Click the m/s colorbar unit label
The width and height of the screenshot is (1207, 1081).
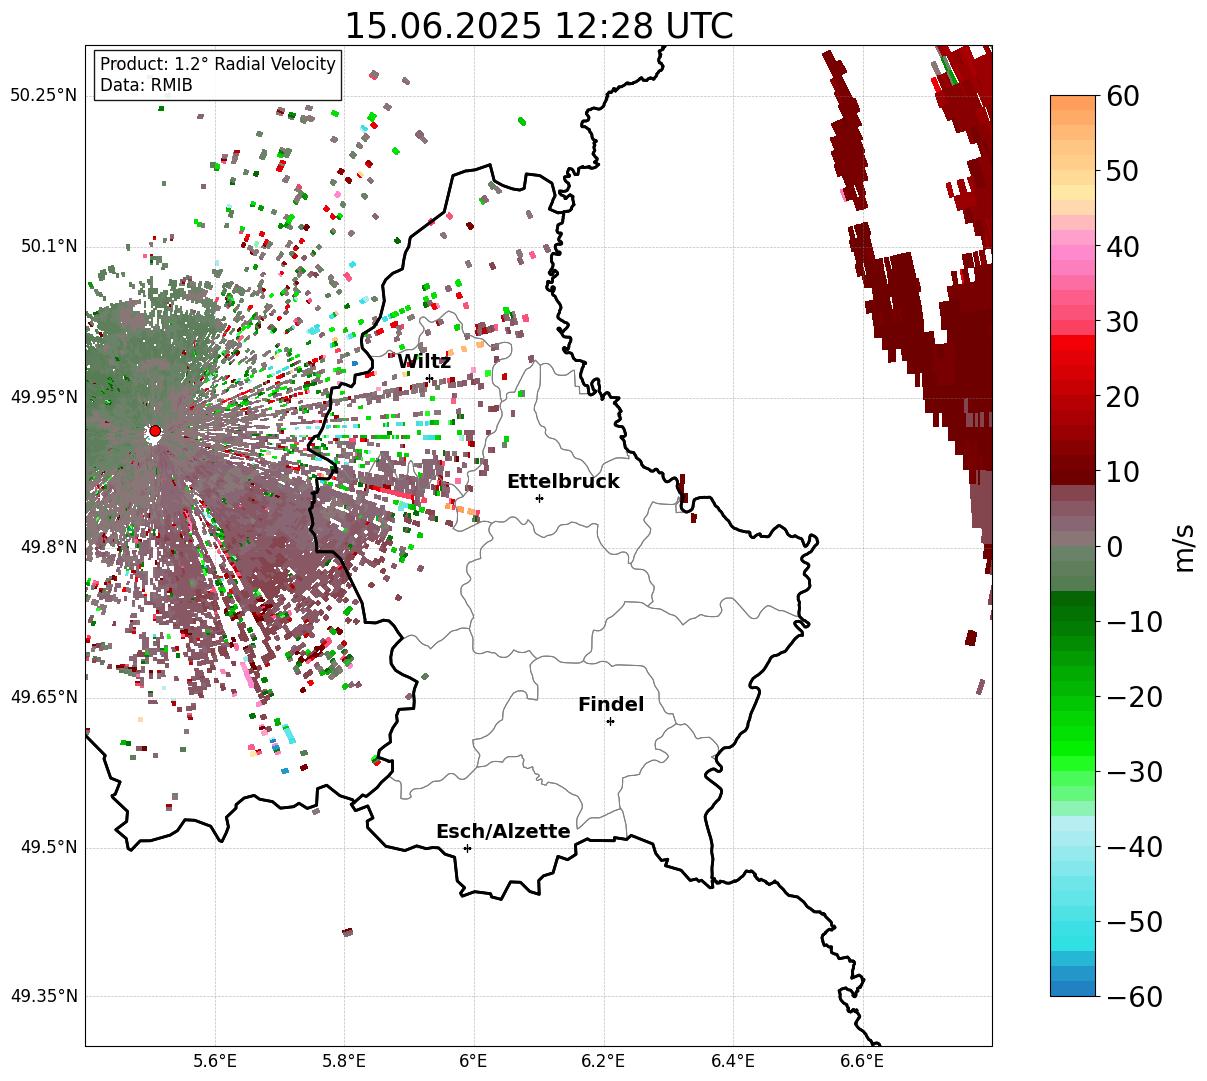pos(1184,546)
